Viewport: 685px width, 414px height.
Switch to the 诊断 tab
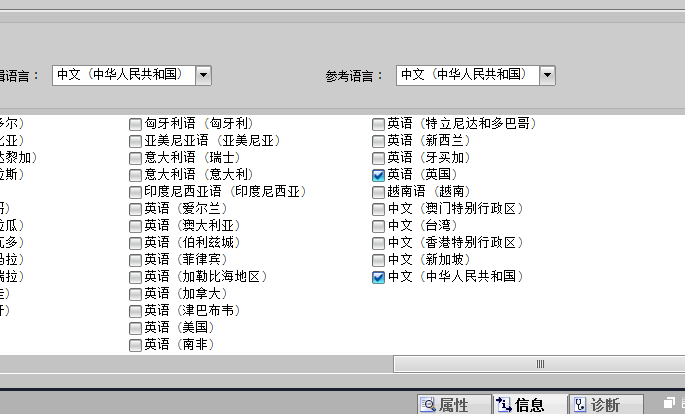coord(606,405)
